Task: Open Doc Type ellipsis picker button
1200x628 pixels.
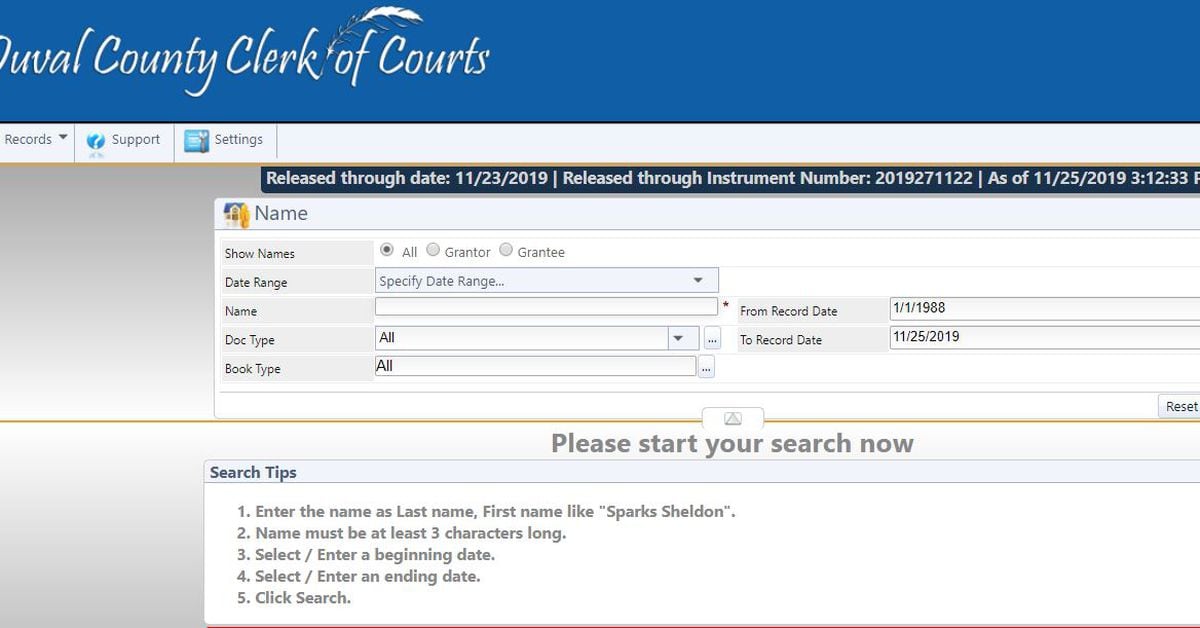Action: pos(712,339)
